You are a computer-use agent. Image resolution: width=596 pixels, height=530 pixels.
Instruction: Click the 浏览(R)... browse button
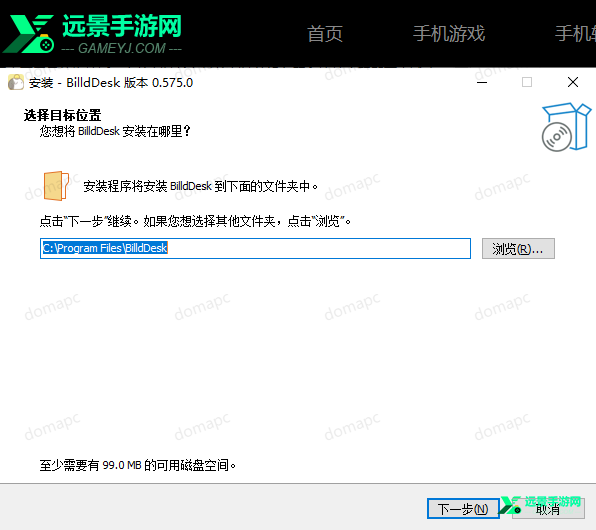(x=518, y=249)
